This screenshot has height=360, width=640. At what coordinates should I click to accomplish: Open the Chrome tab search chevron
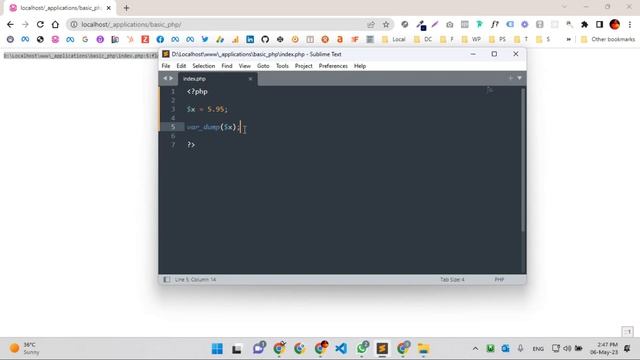564,7
